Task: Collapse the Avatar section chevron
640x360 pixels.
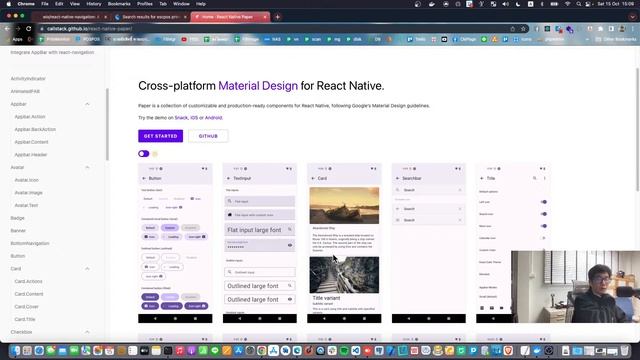Action: click(87, 167)
